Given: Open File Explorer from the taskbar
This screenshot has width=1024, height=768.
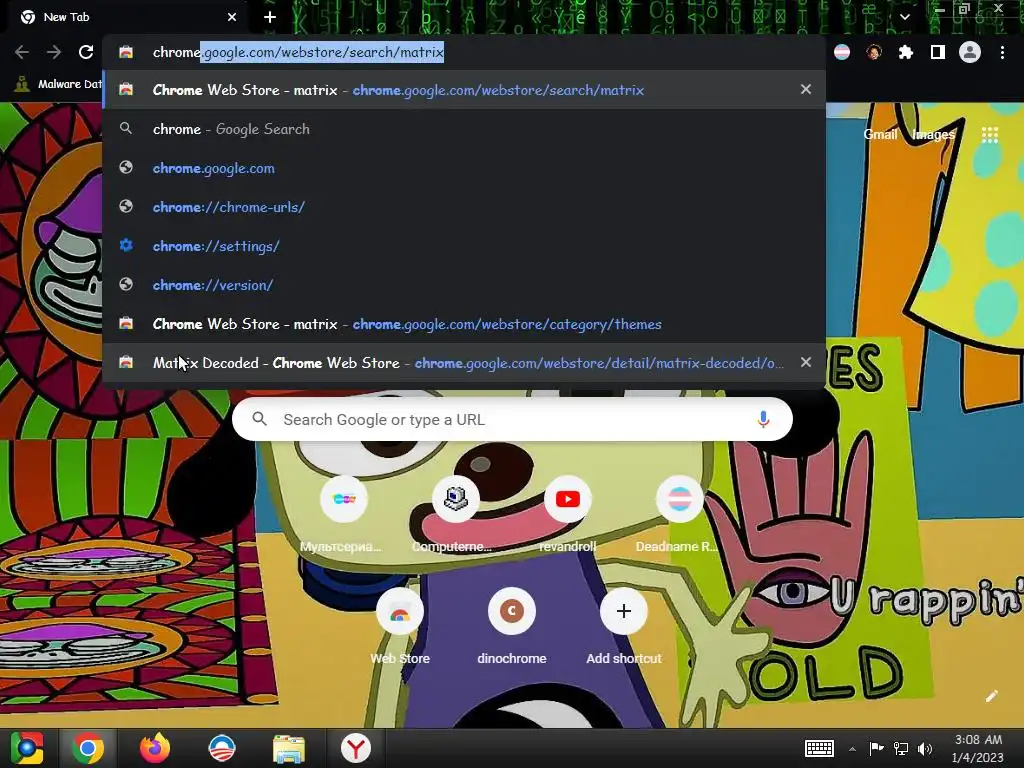Looking at the screenshot, I should pos(289,748).
